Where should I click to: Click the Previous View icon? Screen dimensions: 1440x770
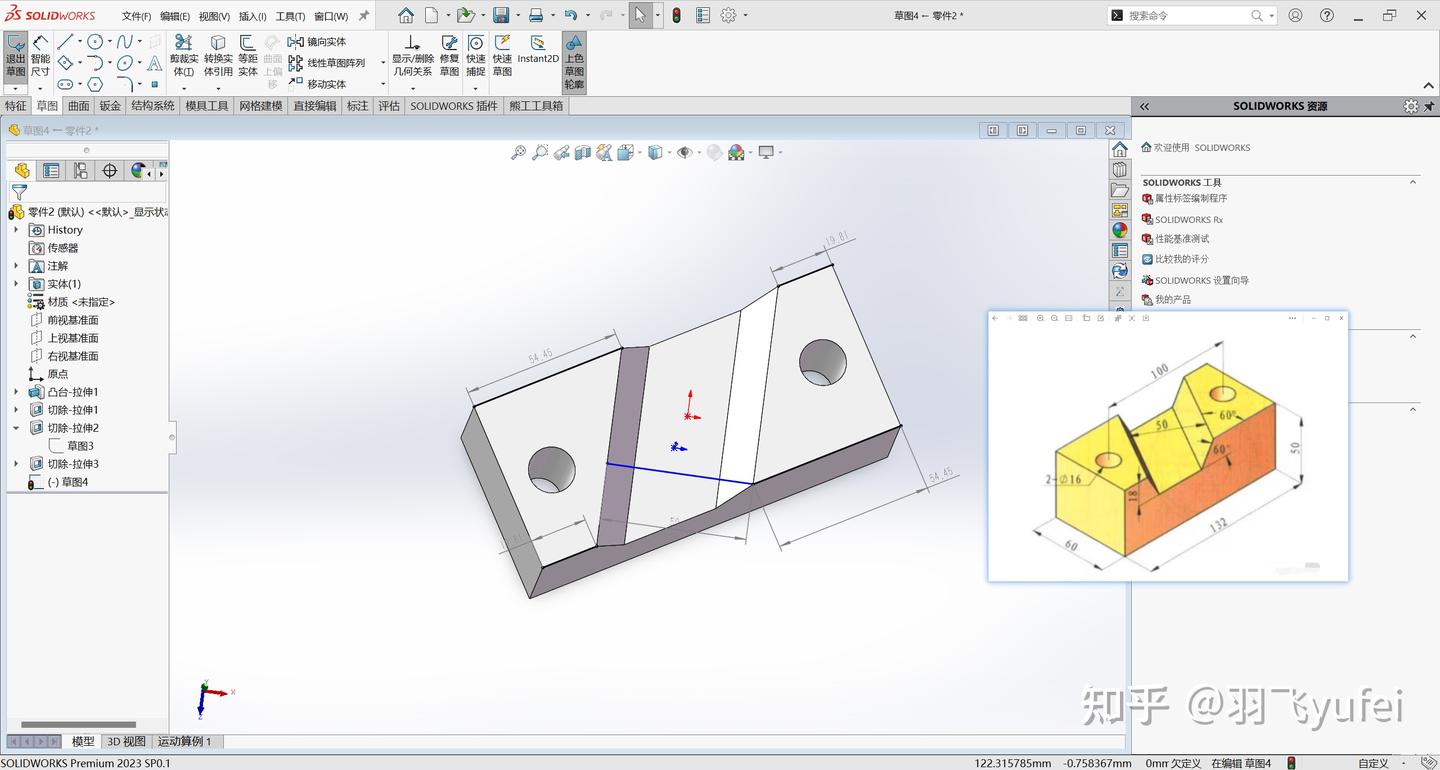pyautogui.click(x=561, y=153)
